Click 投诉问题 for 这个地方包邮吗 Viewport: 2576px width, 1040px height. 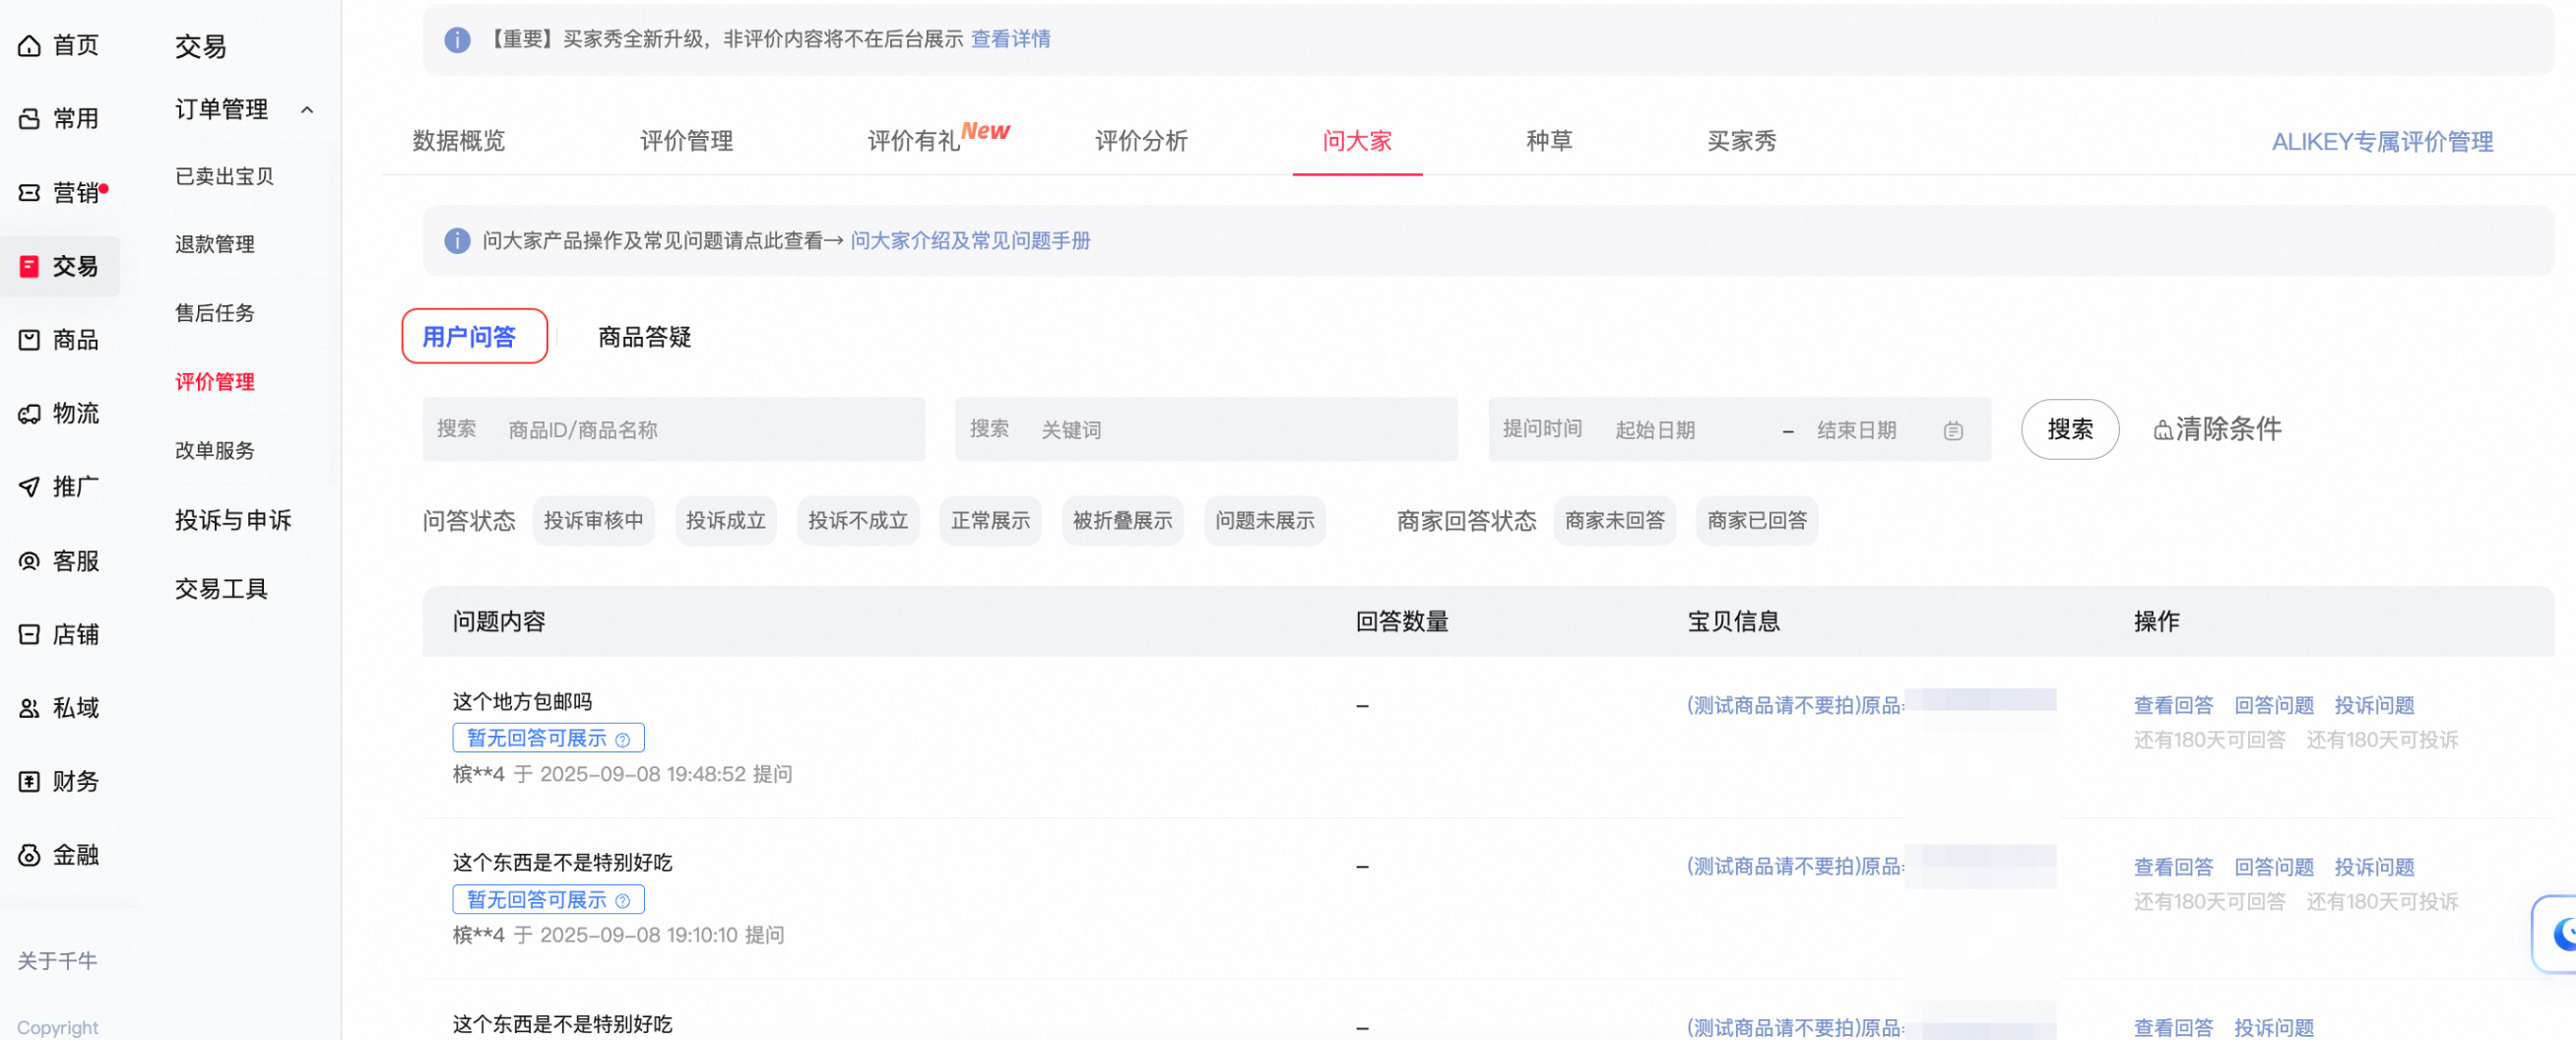click(x=2374, y=706)
